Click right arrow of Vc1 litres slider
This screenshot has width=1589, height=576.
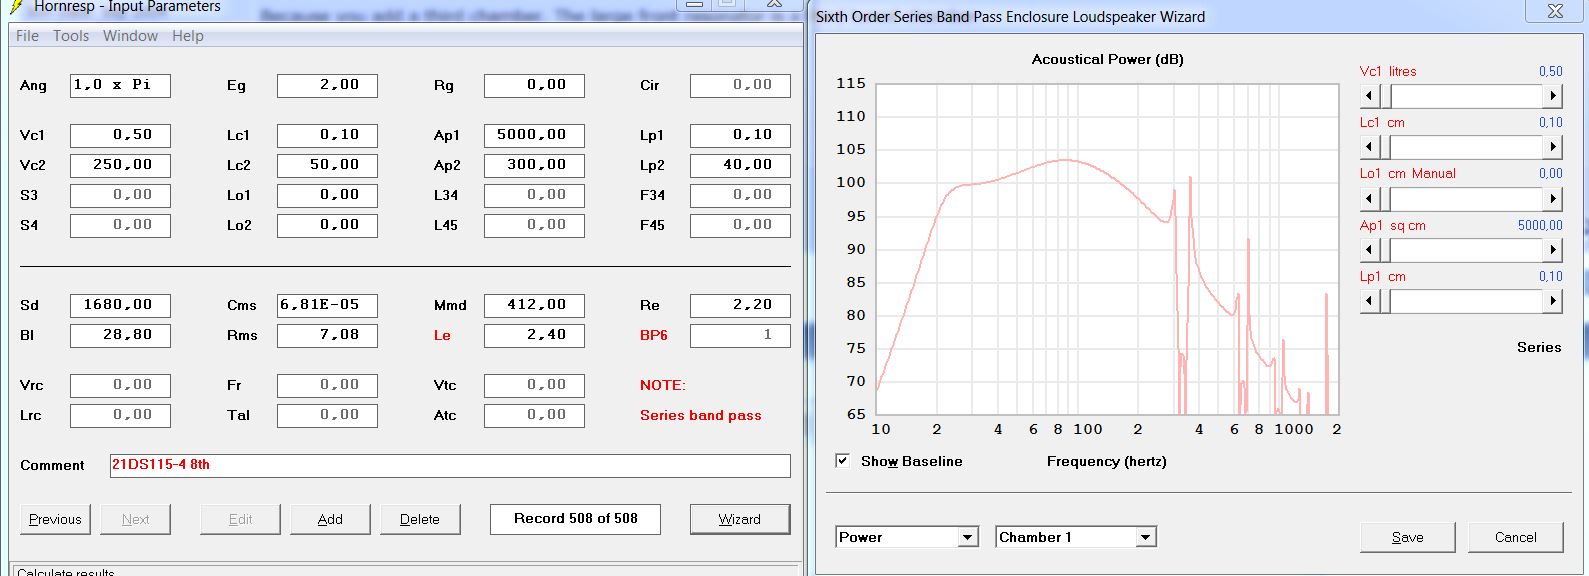pyautogui.click(x=1552, y=96)
